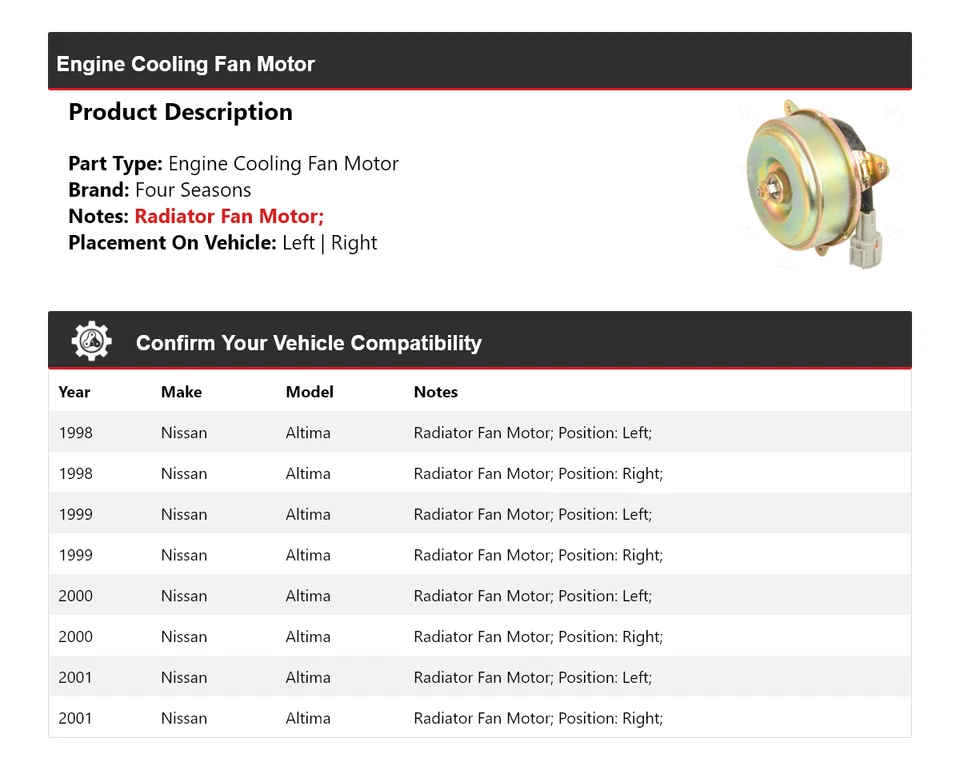Select the 2000 Altima Position Right row

click(479, 637)
